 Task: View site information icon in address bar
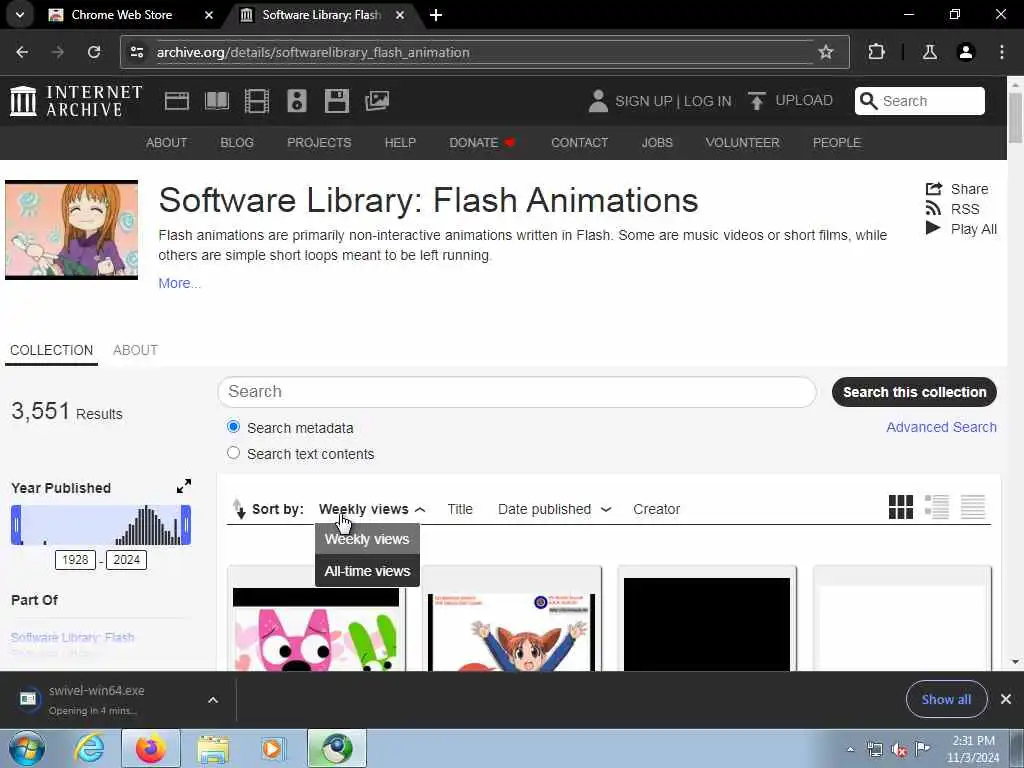(136, 52)
